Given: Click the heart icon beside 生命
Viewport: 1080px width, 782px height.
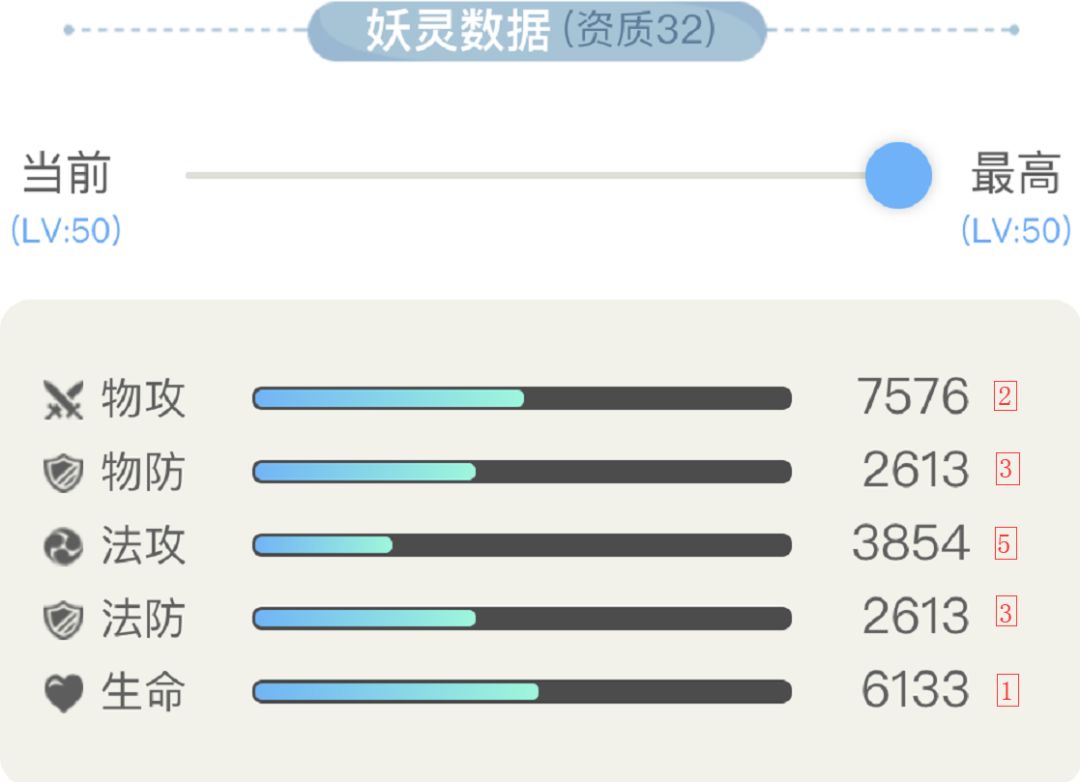Looking at the screenshot, I should coord(63,692).
